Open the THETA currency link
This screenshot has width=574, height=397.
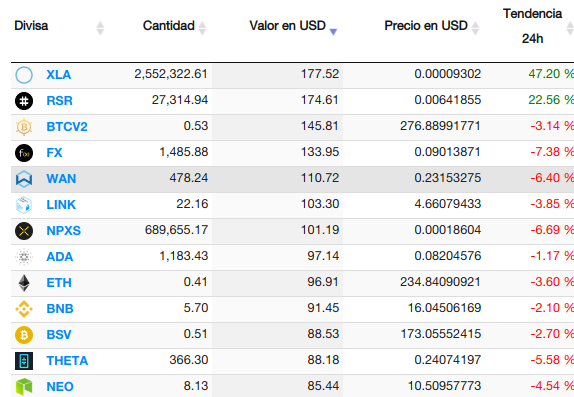click(67, 360)
